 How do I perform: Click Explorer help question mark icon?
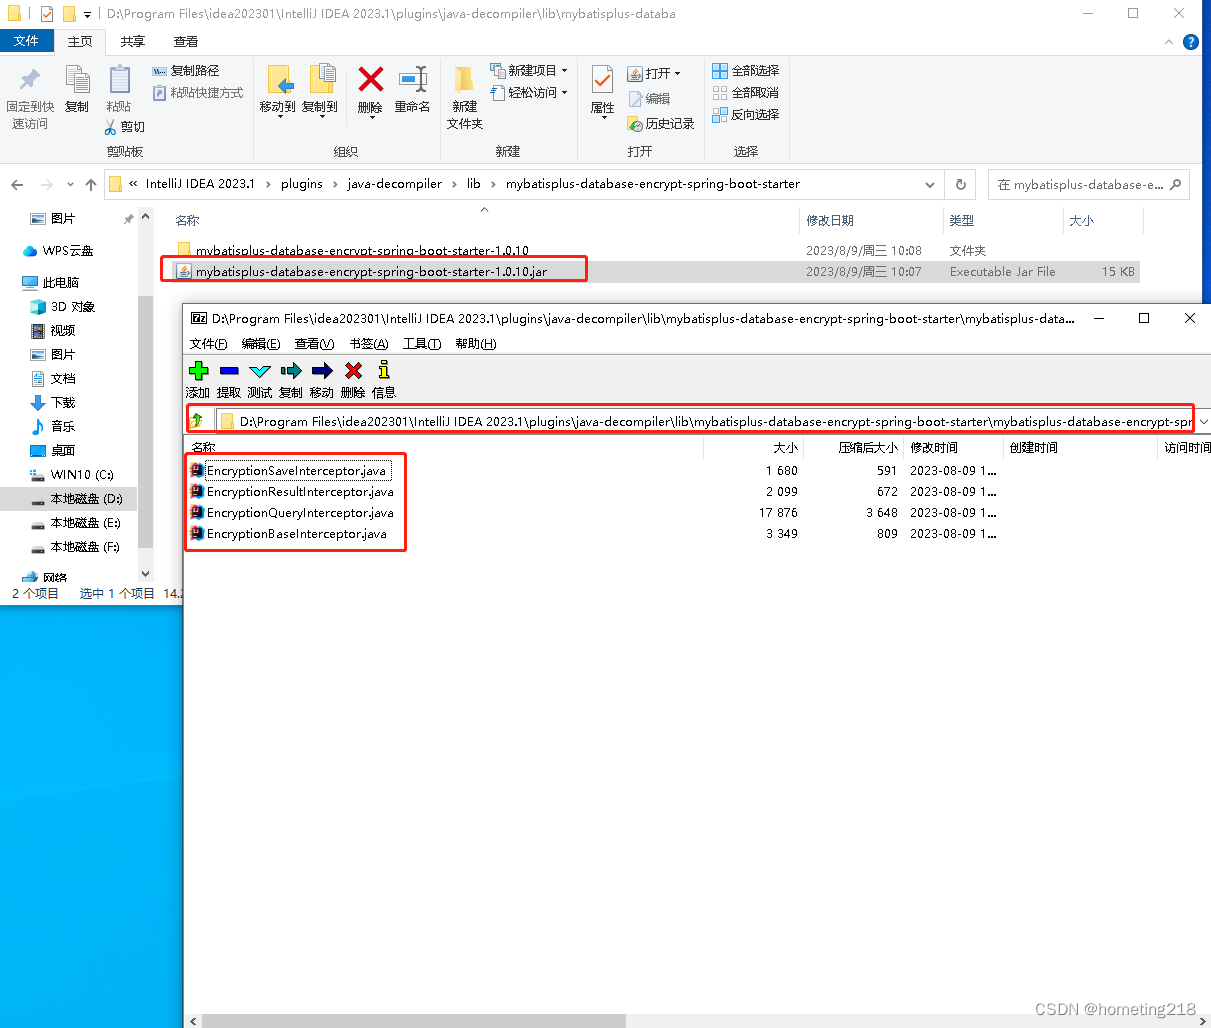pyautogui.click(x=1190, y=42)
